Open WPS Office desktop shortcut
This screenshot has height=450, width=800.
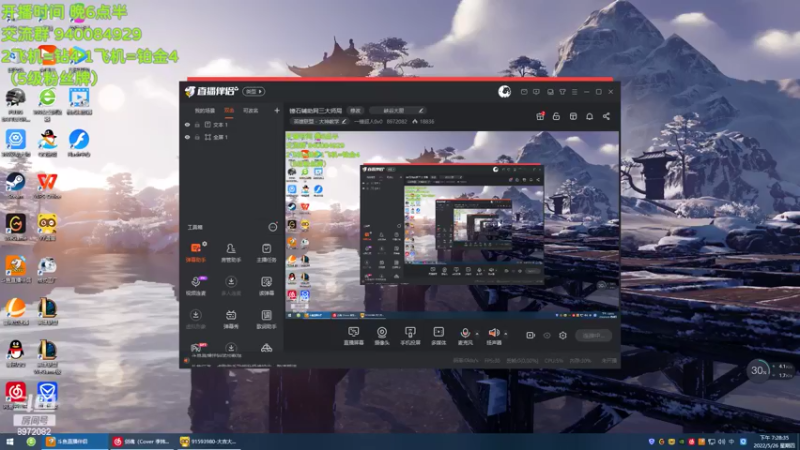tap(47, 185)
